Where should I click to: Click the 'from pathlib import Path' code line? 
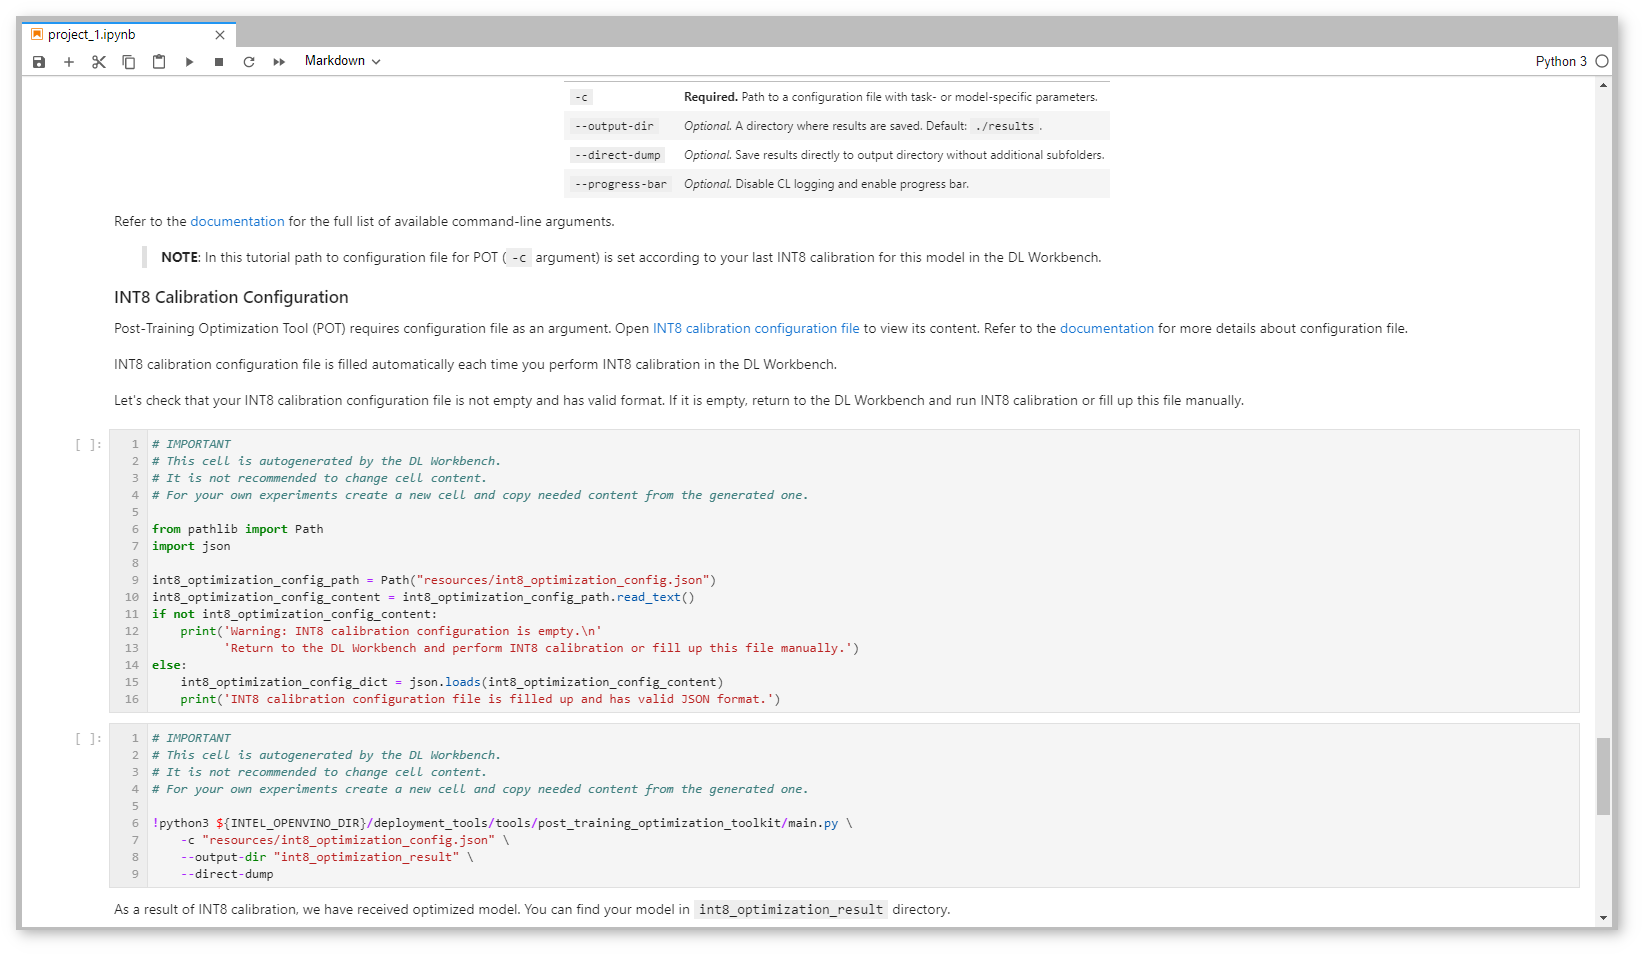pos(238,529)
